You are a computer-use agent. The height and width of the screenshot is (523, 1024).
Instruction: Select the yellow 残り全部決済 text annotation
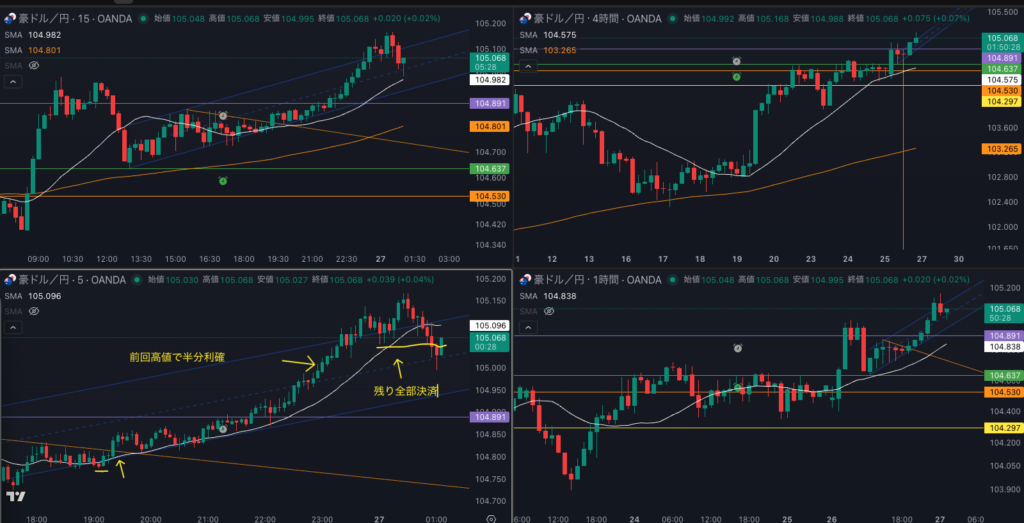point(406,391)
